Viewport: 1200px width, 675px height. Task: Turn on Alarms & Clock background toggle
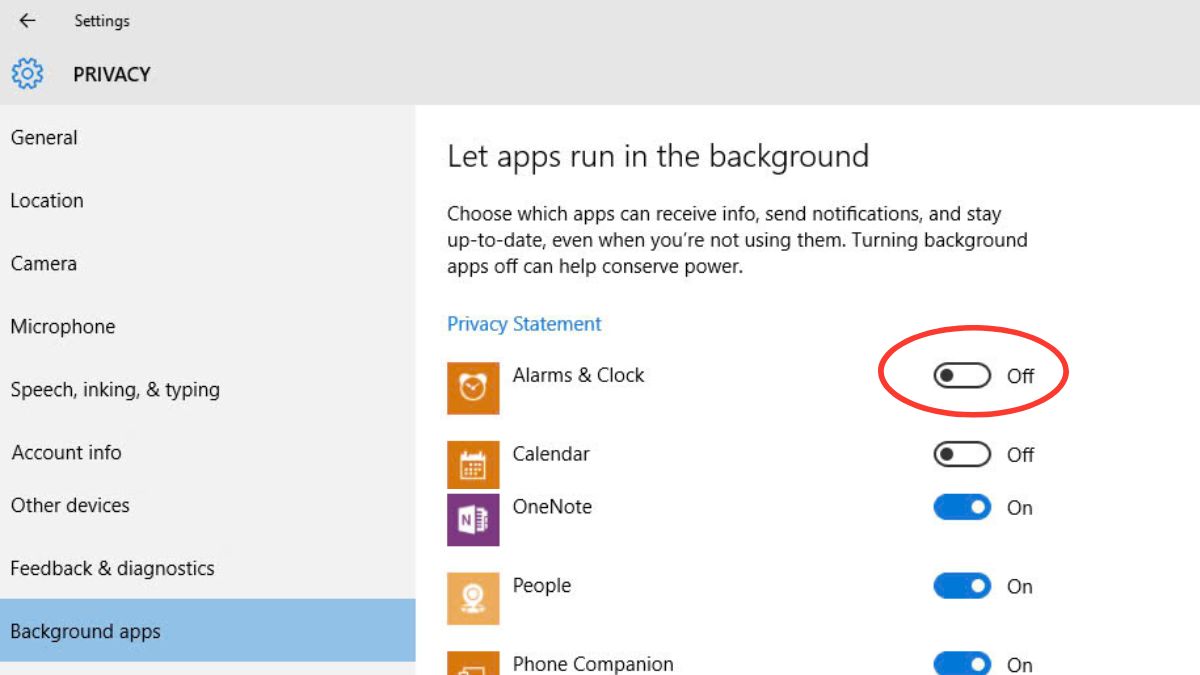pyautogui.click(x=962, y=376)
